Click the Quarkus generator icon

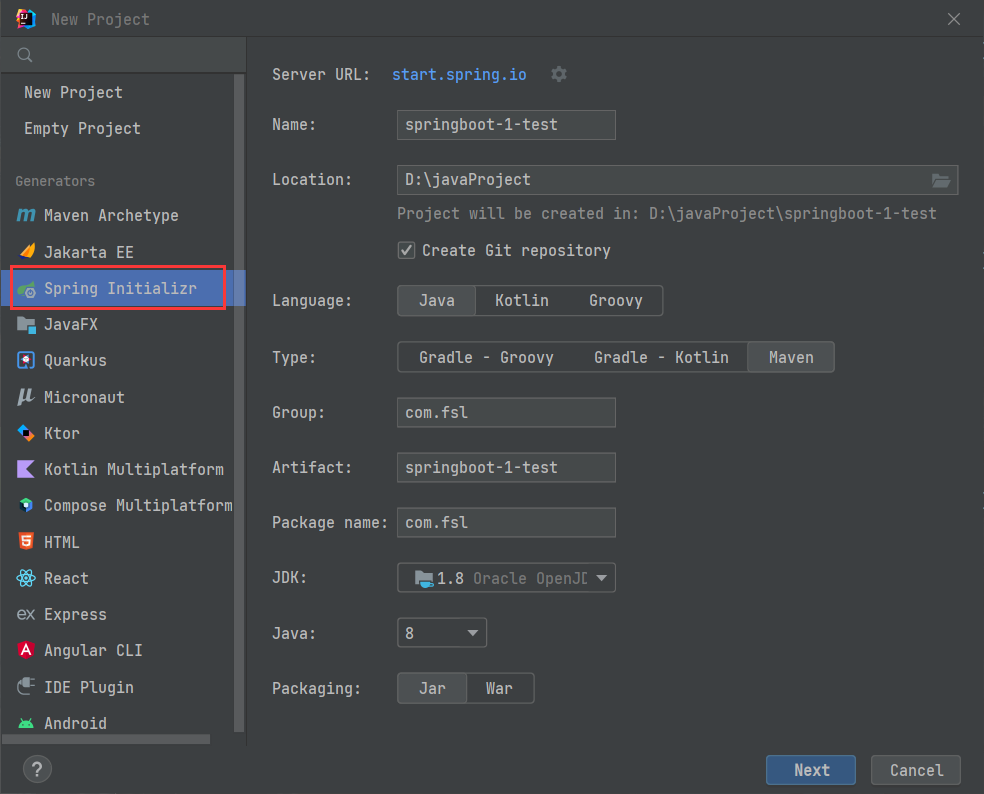(26, 360)
